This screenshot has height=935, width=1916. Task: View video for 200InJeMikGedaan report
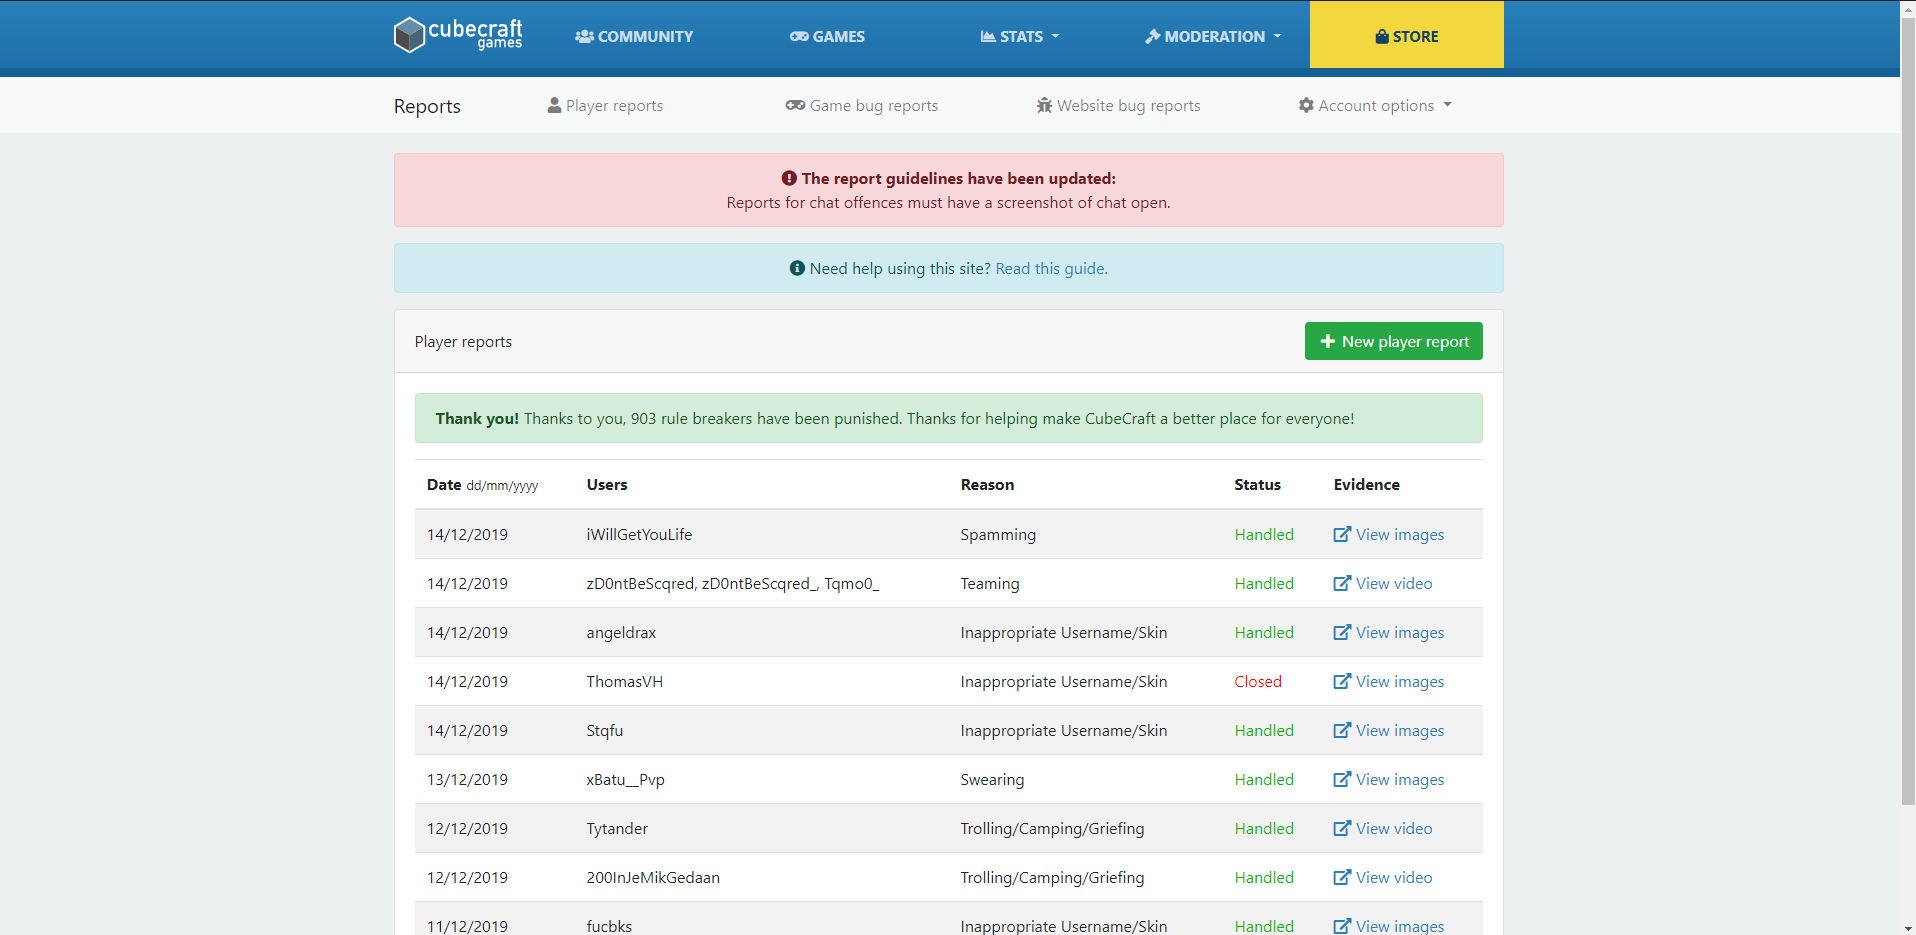[1383, 877]
